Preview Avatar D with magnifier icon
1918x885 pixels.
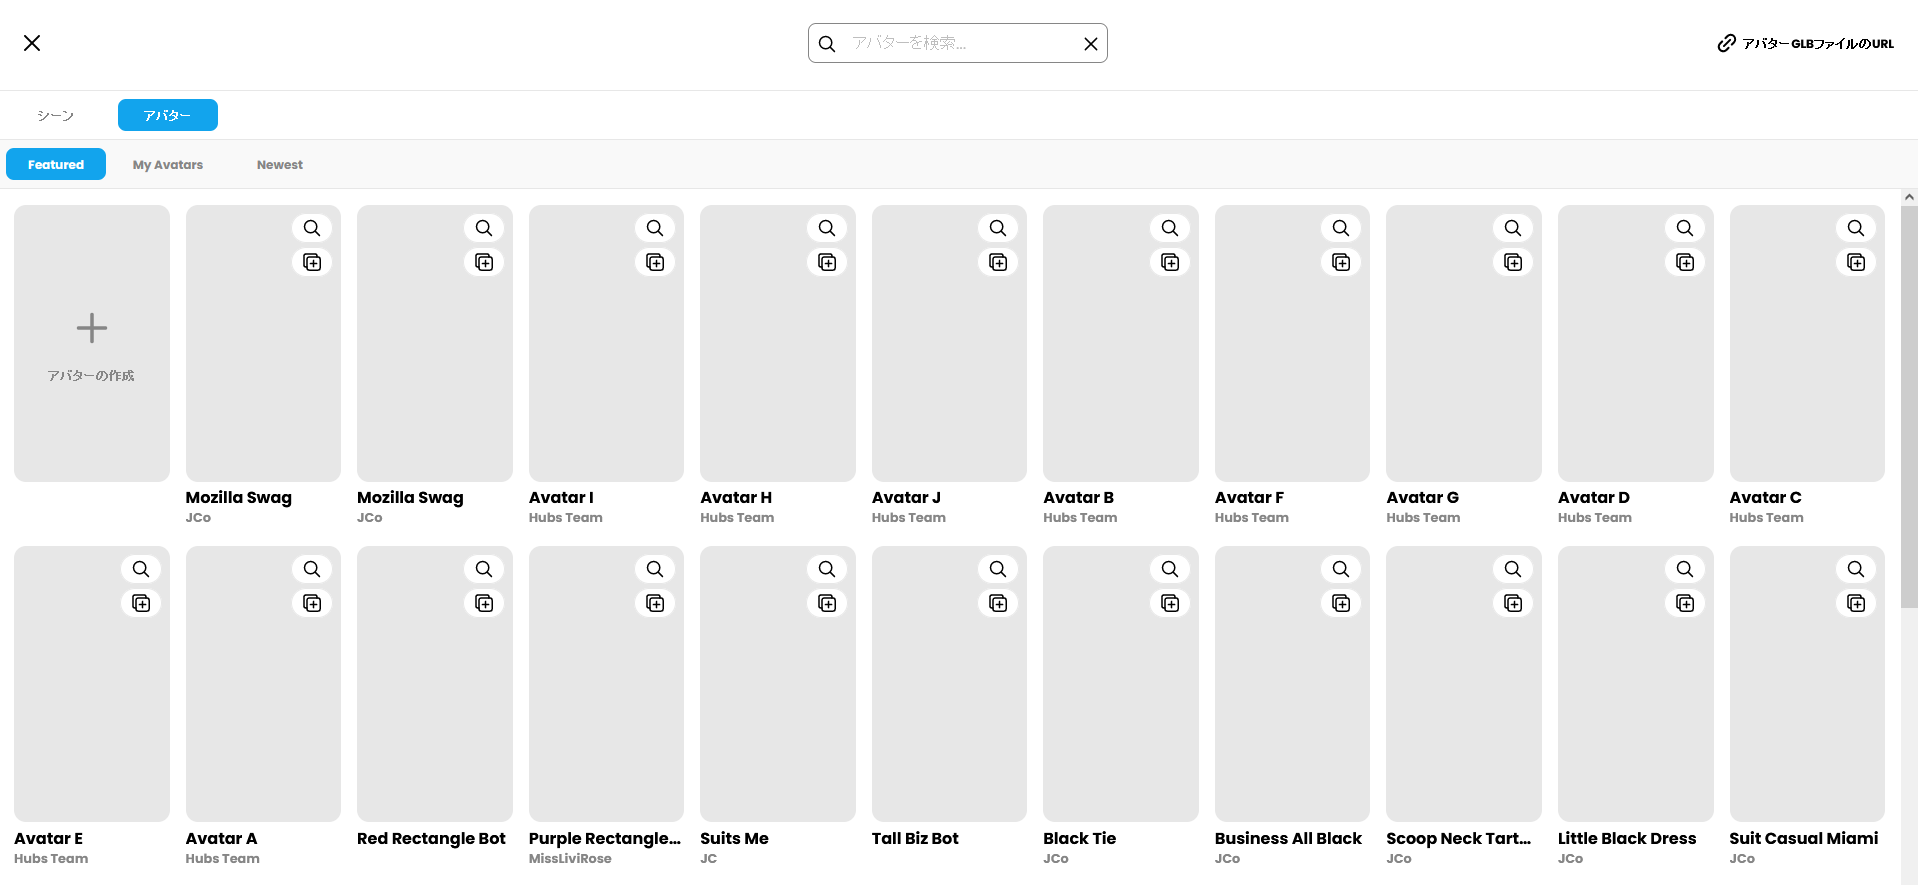tap(1685, 228)
